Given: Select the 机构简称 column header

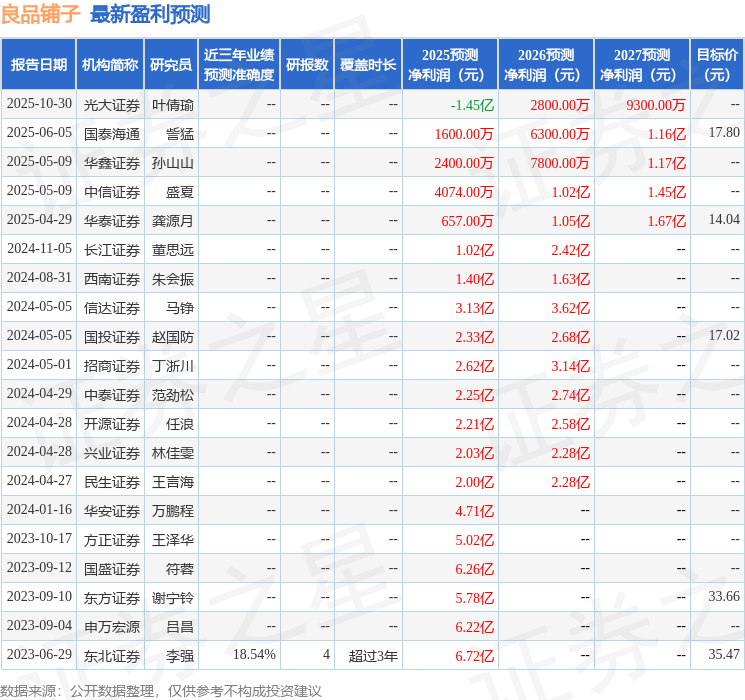Looking at the screenshot, I should 110,64.
